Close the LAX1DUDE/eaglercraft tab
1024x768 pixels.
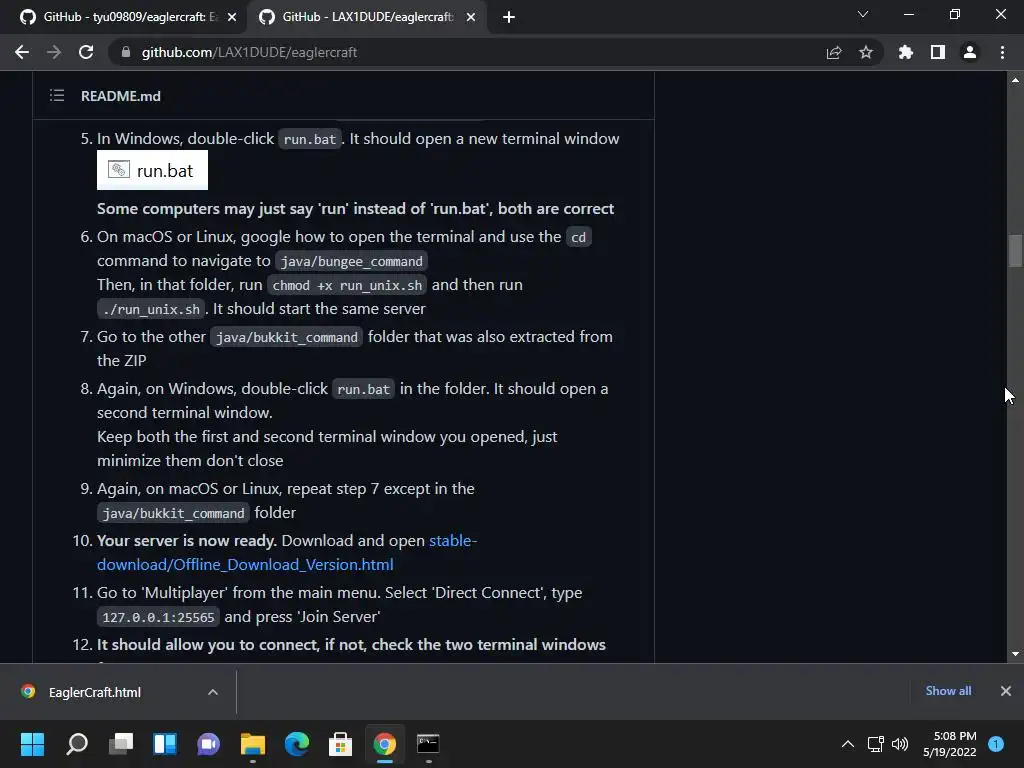pyautogui.click(x=471, y=17)
